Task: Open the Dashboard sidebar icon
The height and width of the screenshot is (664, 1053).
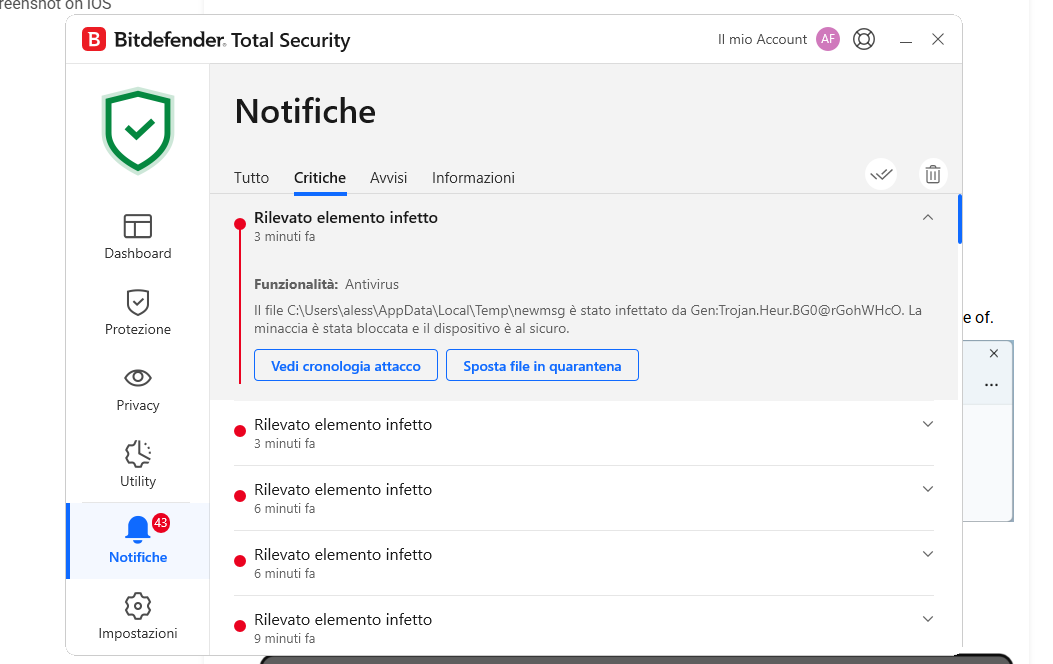Action: (138, 227)
